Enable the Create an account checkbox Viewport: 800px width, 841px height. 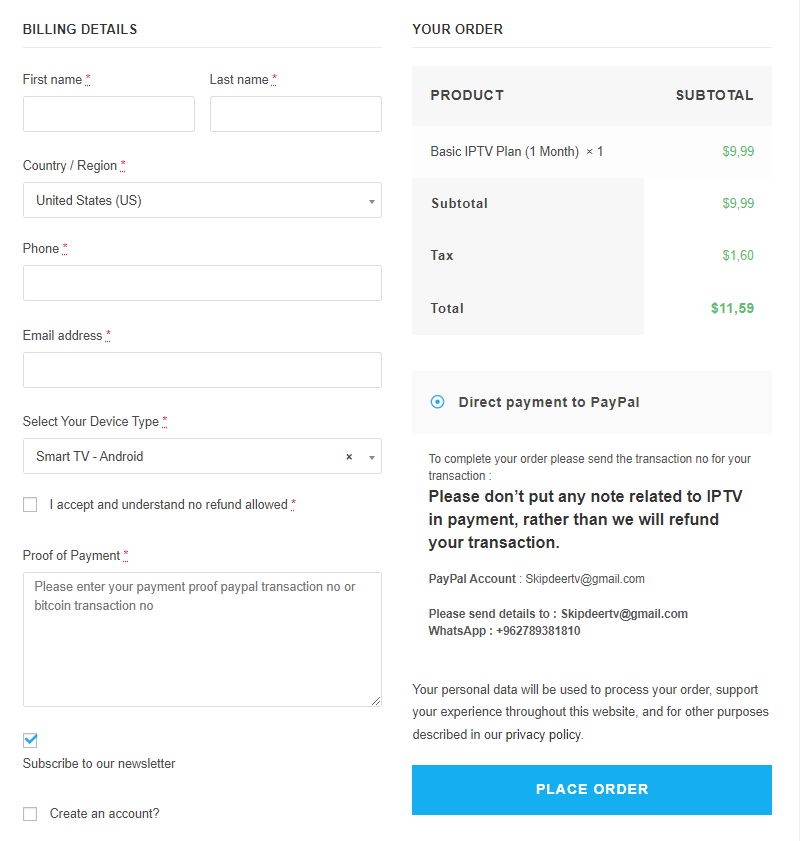[x=30, y=814]
